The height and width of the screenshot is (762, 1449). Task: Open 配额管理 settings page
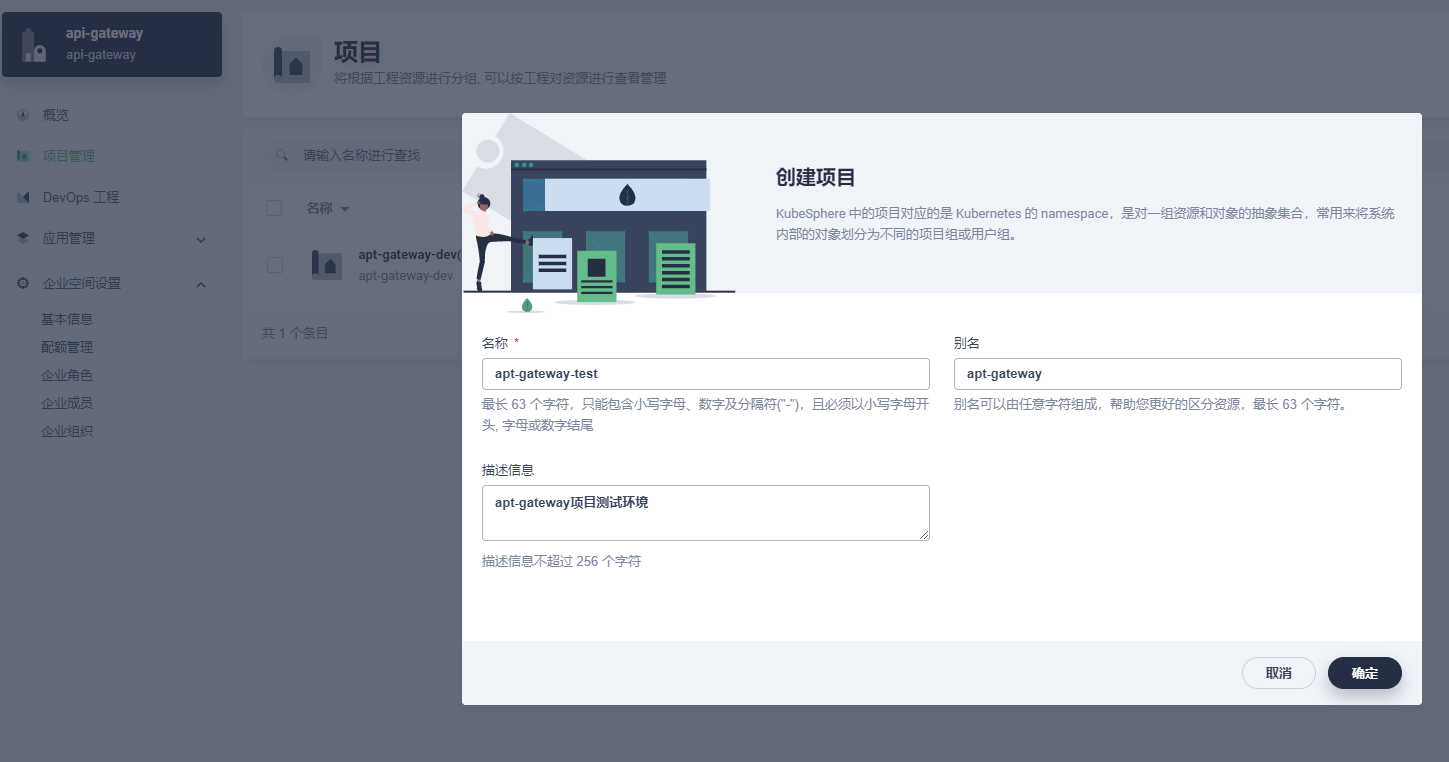click(67, 347)
